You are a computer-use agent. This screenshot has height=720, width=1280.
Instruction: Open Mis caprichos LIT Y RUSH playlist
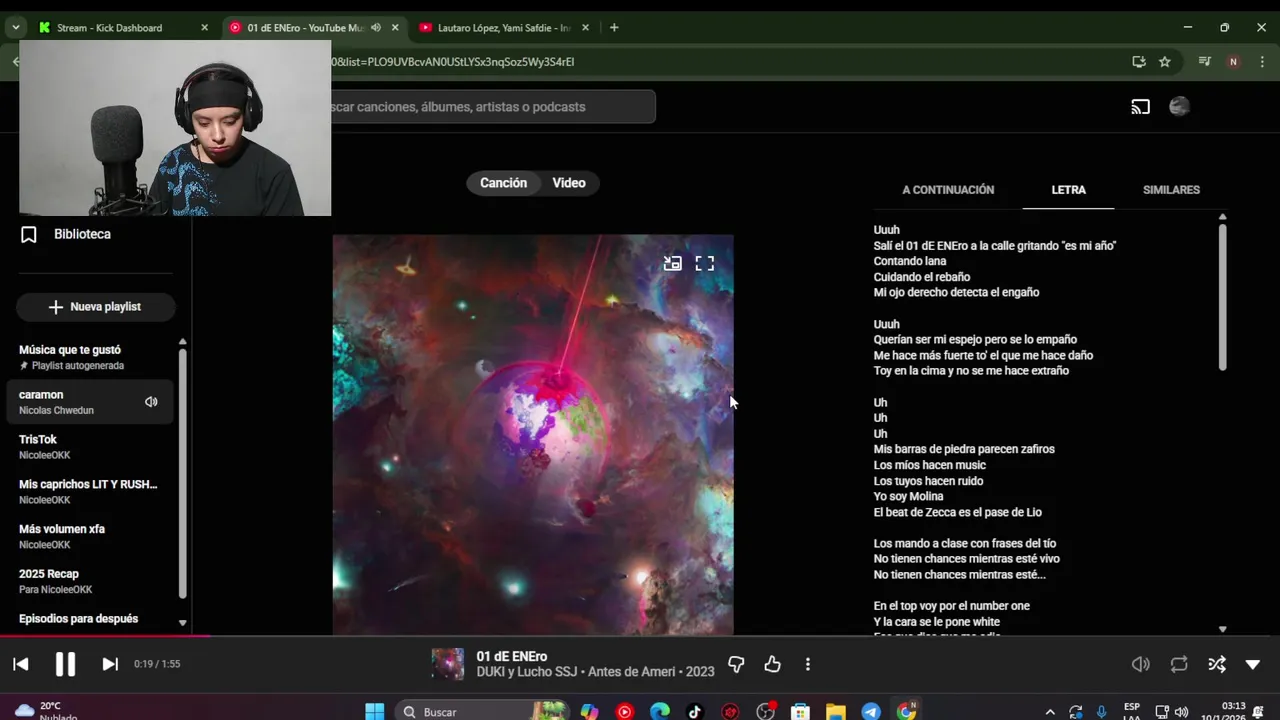click(90, 492)
